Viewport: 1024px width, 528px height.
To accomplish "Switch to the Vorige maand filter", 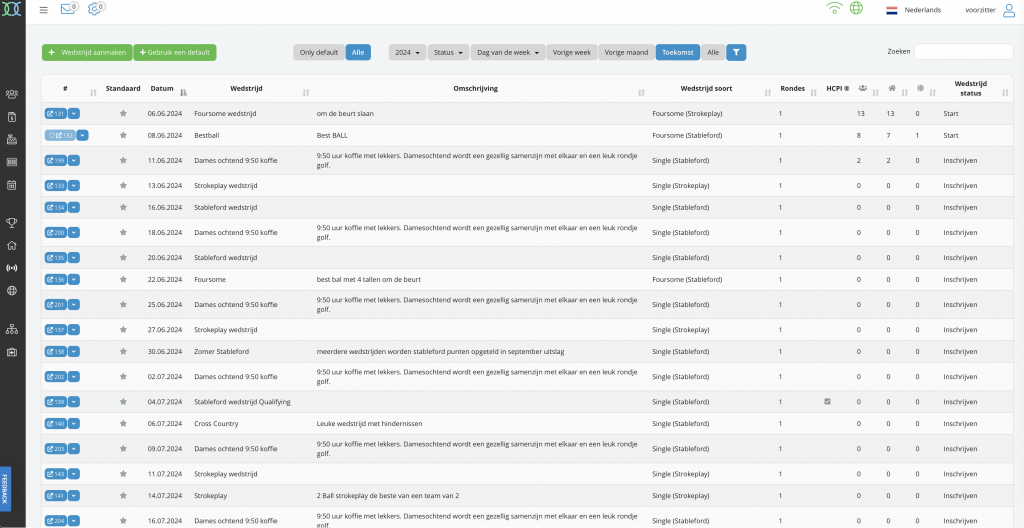I will 627,52.
